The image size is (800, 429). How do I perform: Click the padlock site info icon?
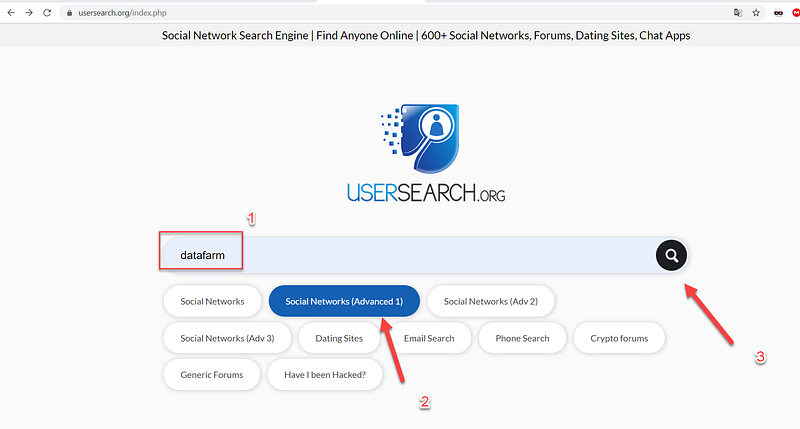pos(69,13)
